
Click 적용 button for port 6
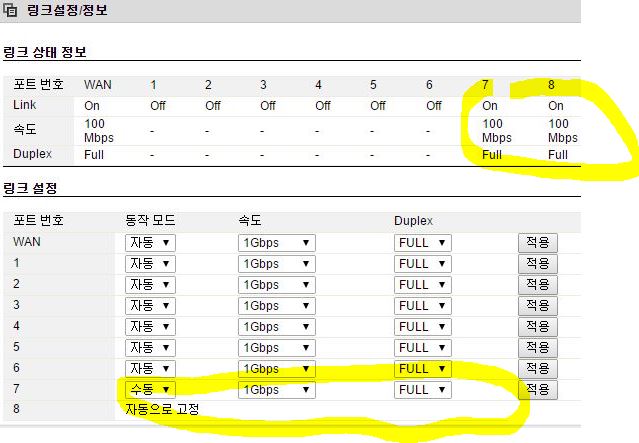[x=538, y=368]
